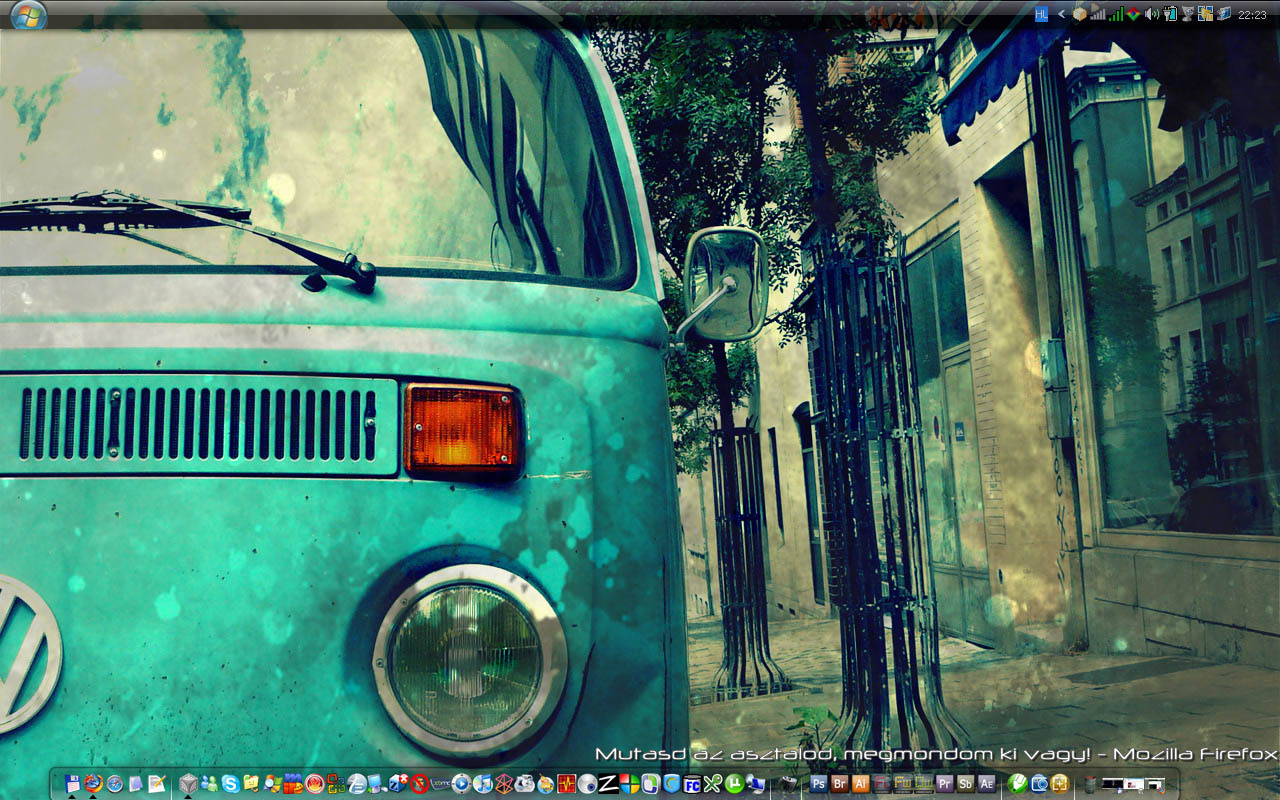Open uTorrent green icon in dock
The width and height of the screenshot is (1280, 800).
[734, 783]
